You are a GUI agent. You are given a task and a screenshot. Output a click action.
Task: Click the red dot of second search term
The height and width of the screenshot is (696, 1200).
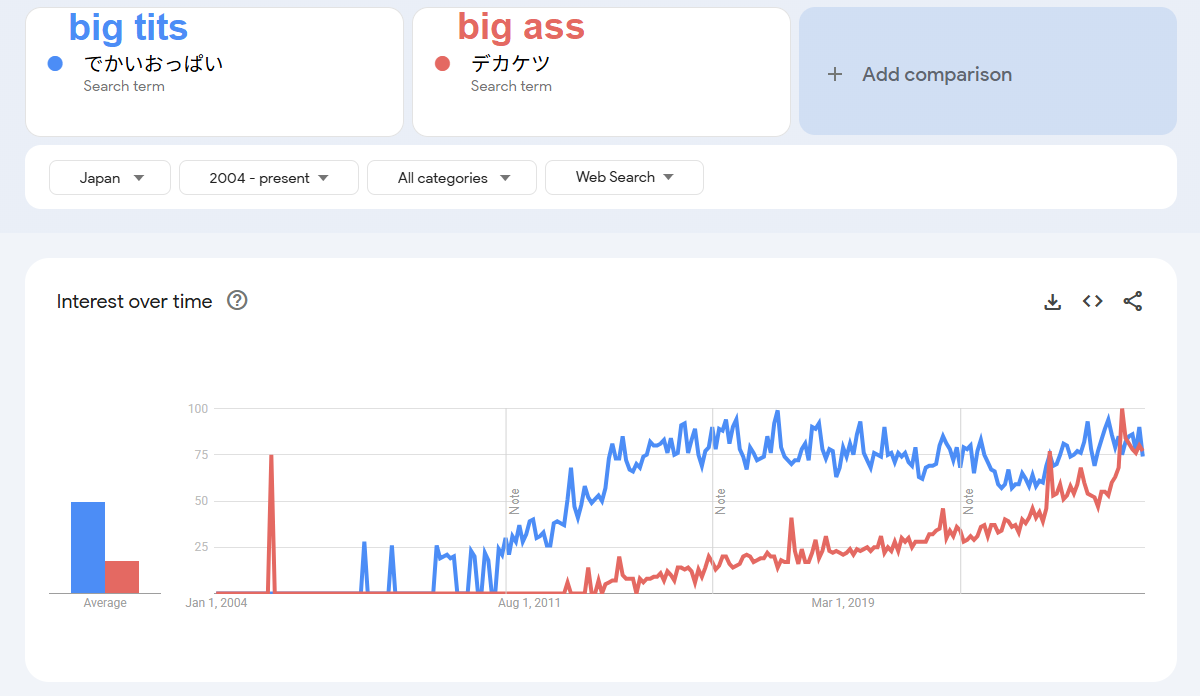tap(443, 64)
